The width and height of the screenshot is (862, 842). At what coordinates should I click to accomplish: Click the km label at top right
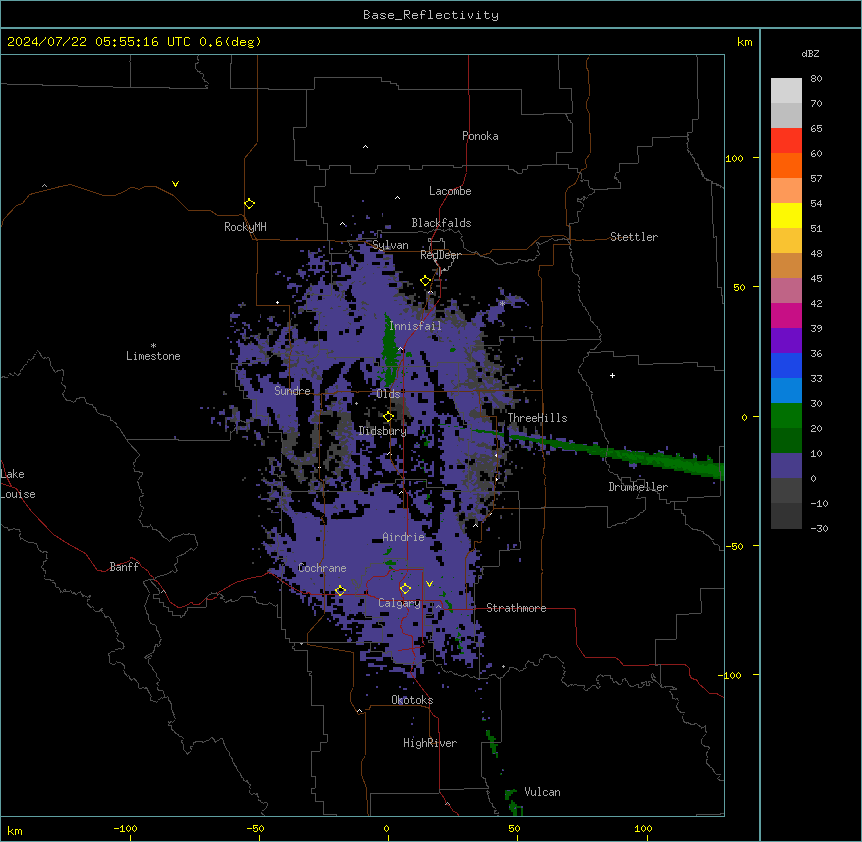[x=744, y=42]
